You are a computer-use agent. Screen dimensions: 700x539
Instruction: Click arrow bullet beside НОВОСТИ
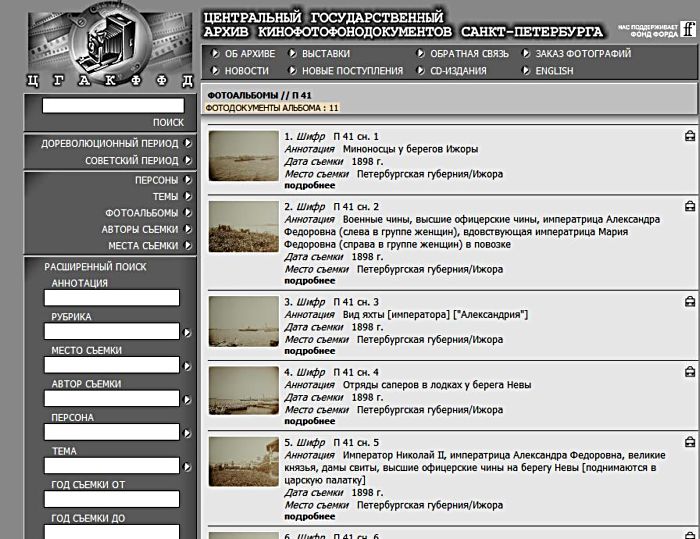[215, 71]
